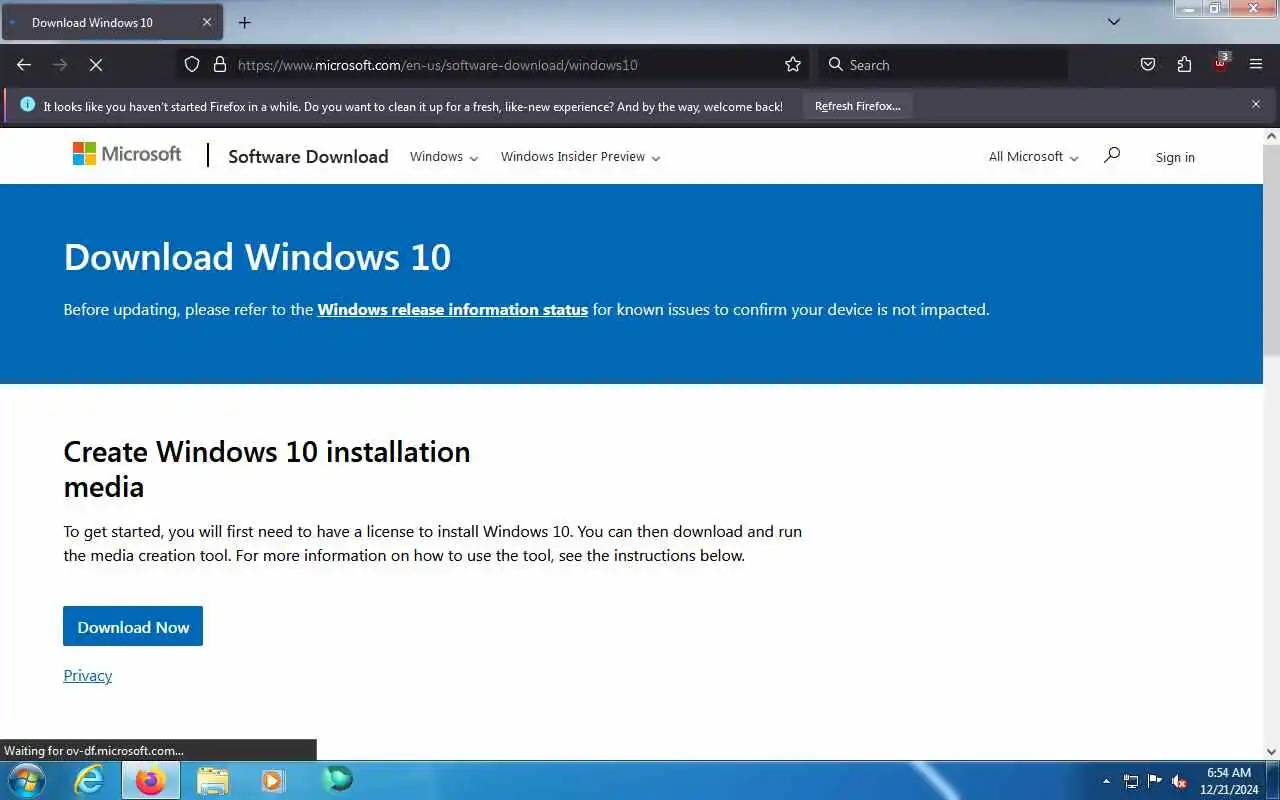Image resolution: width=1280 pixels, height=800 pixels.
Task: Open the Action Center flag icon
Action: pyautogui.click(x=1155, y=781)
